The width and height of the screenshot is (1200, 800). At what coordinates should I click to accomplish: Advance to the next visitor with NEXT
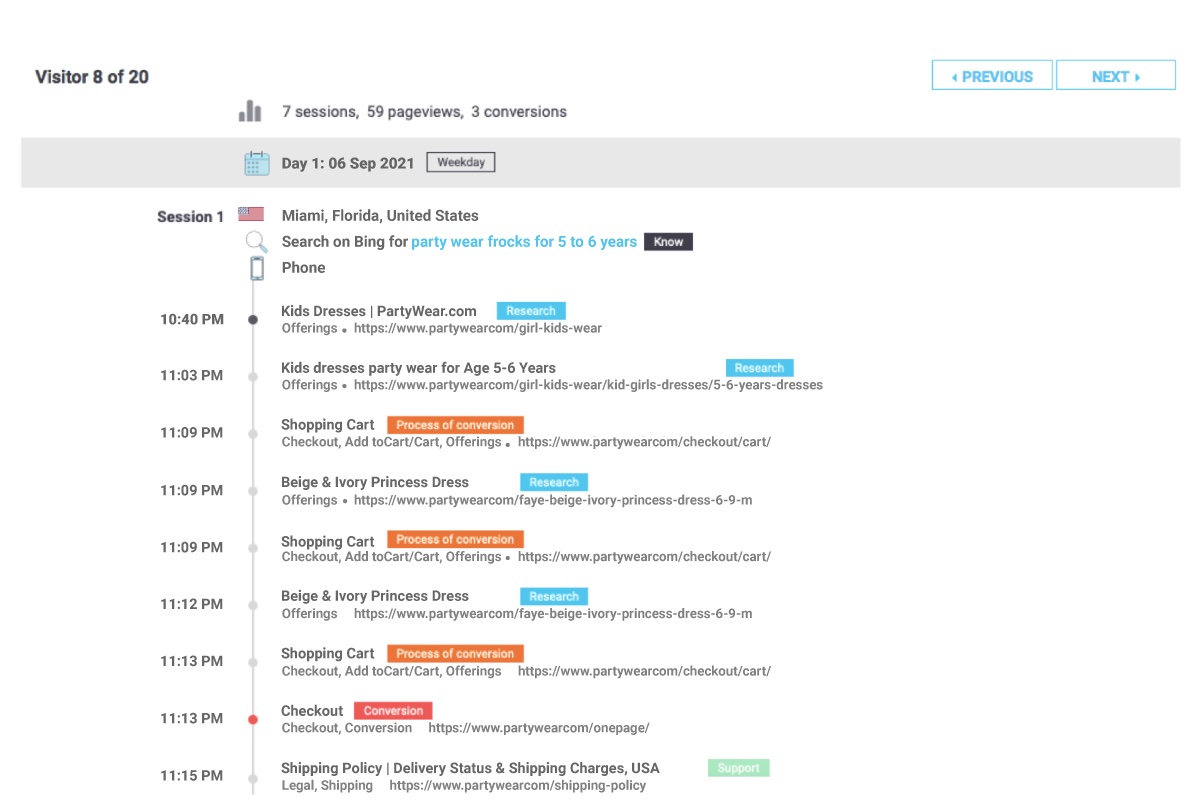click(x=1115, y=75)
